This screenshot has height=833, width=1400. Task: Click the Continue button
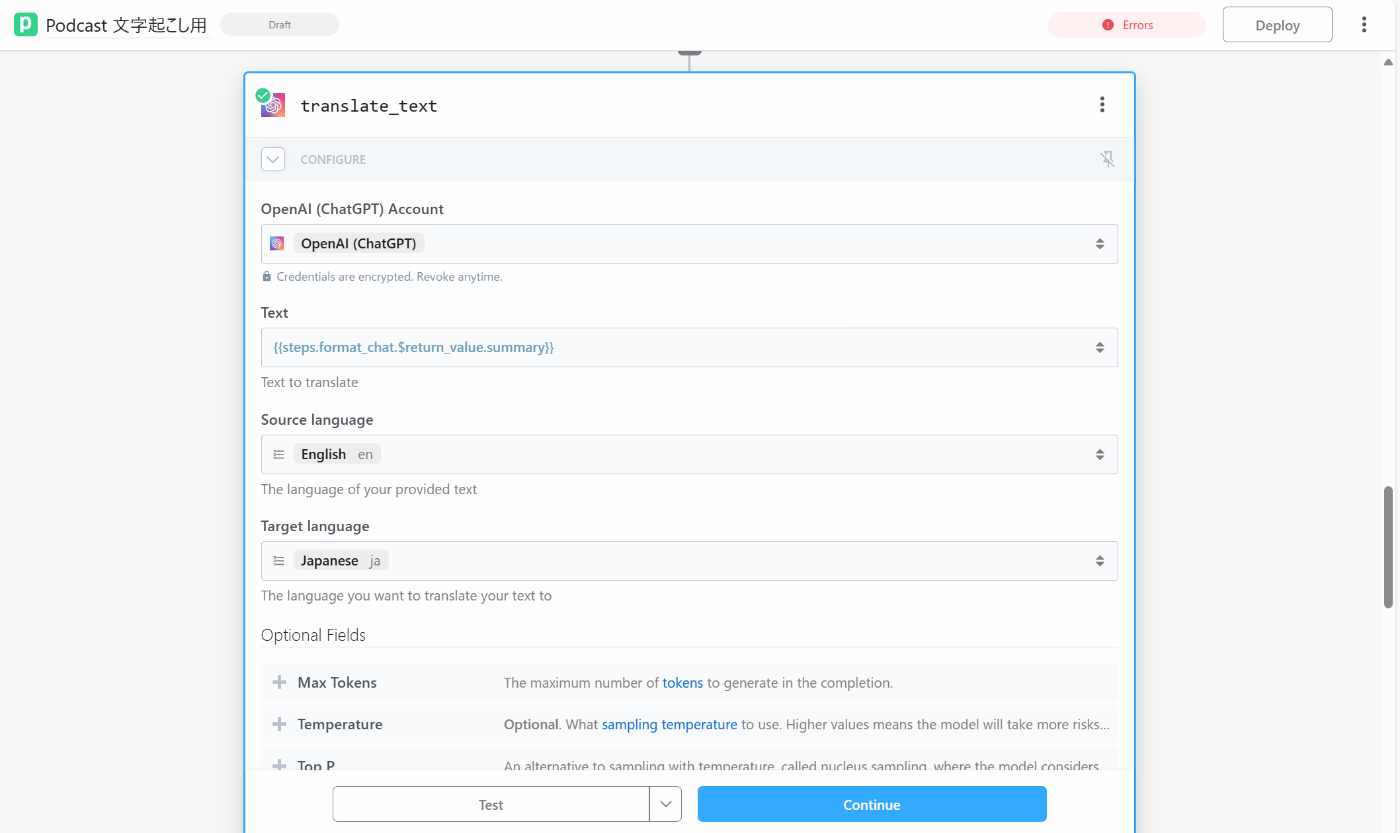click(x=872, y=804)
